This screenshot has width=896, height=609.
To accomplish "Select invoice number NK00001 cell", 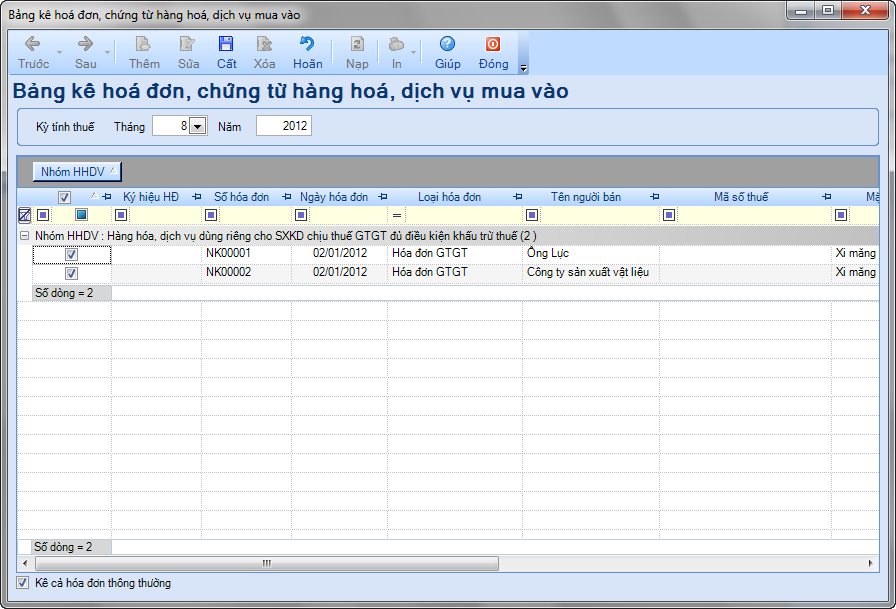I will pyautogui.click(x=246, y=254).
